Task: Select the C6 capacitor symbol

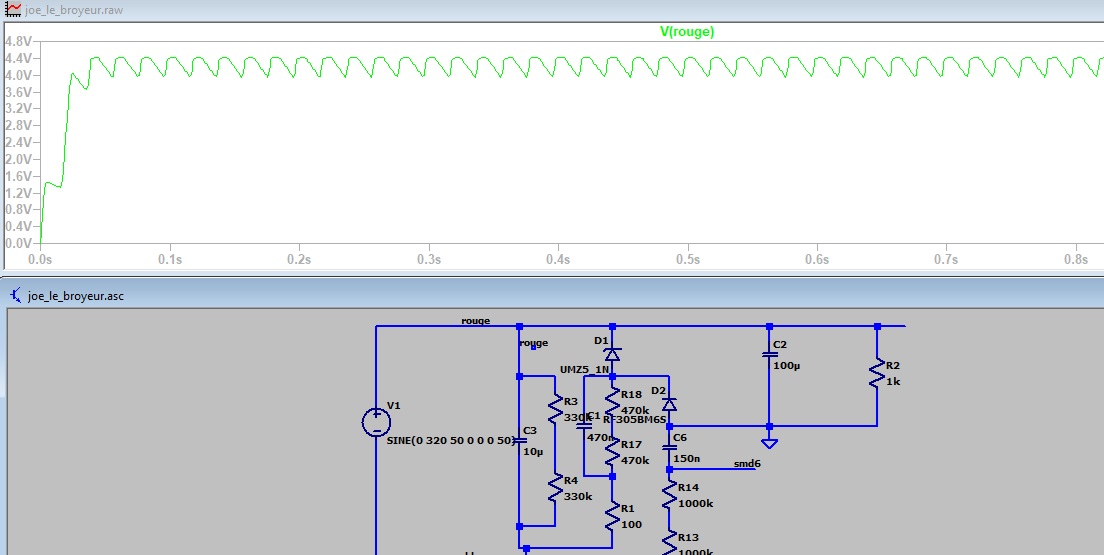Action: [x=669, y=447]
